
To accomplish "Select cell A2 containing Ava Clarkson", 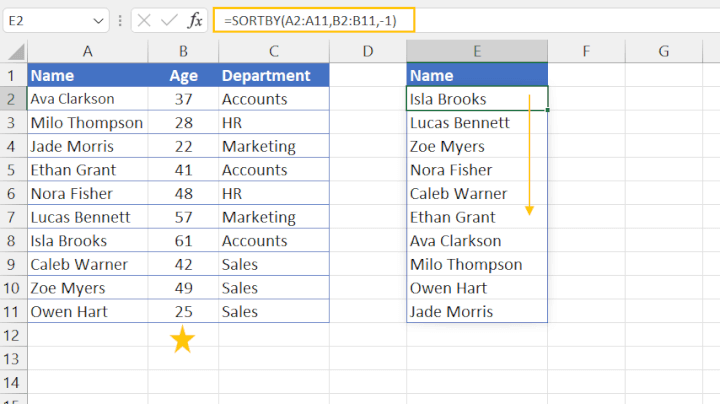I will tap(88, 99).
